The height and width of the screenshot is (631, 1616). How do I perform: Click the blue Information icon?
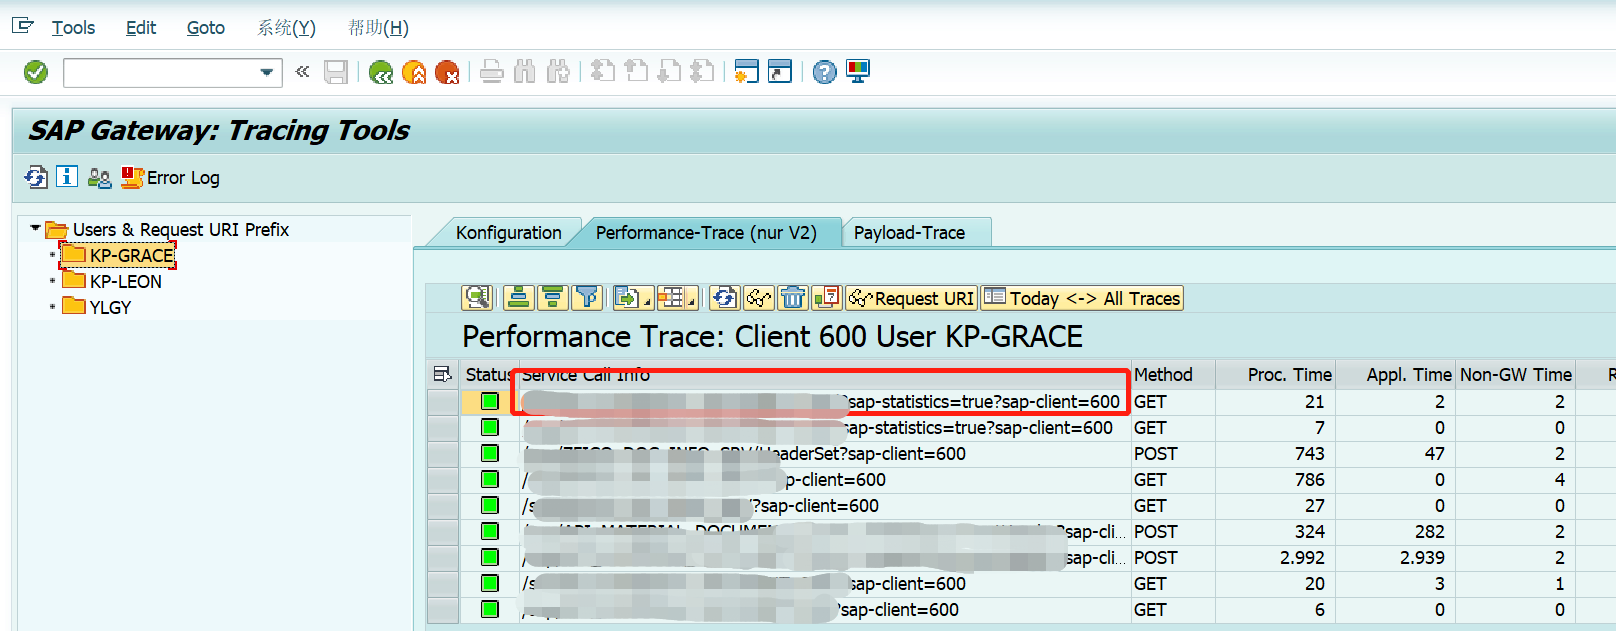67,177
